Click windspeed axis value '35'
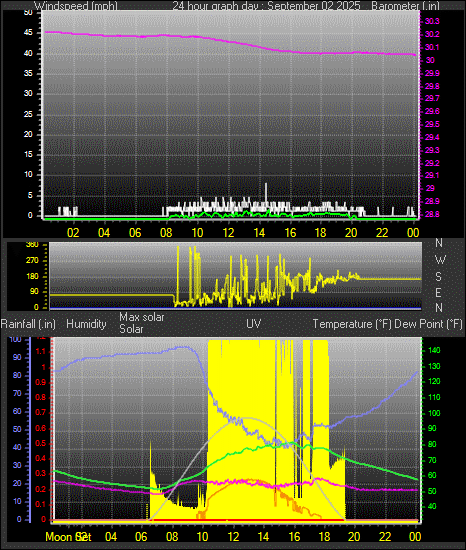466x550 pixels. click(28, 73)
